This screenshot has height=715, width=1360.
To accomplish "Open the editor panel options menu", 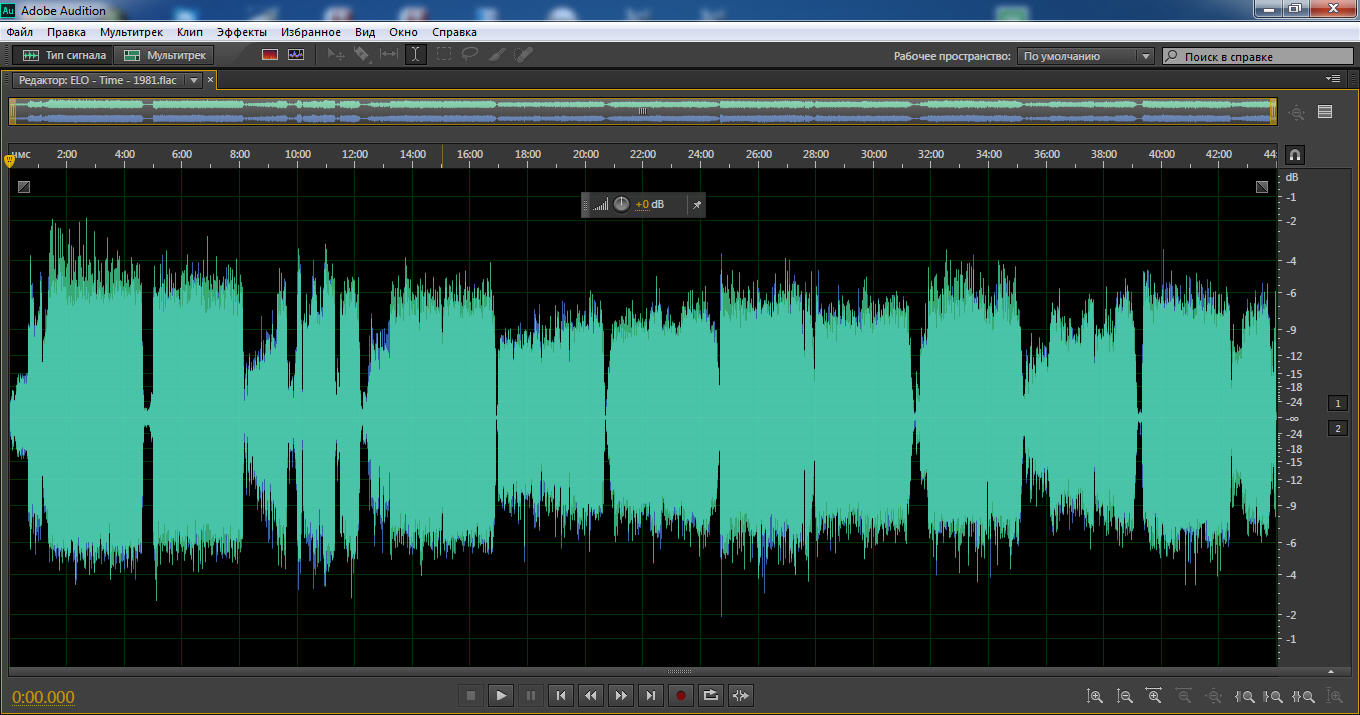I will (x=1332, y=78).
